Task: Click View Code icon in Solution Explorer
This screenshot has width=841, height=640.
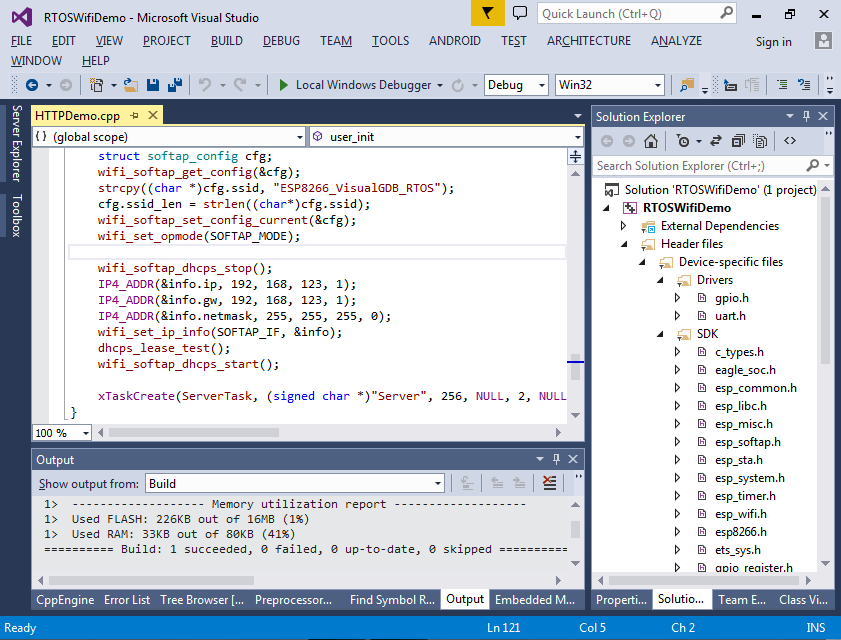Action: 790,141
